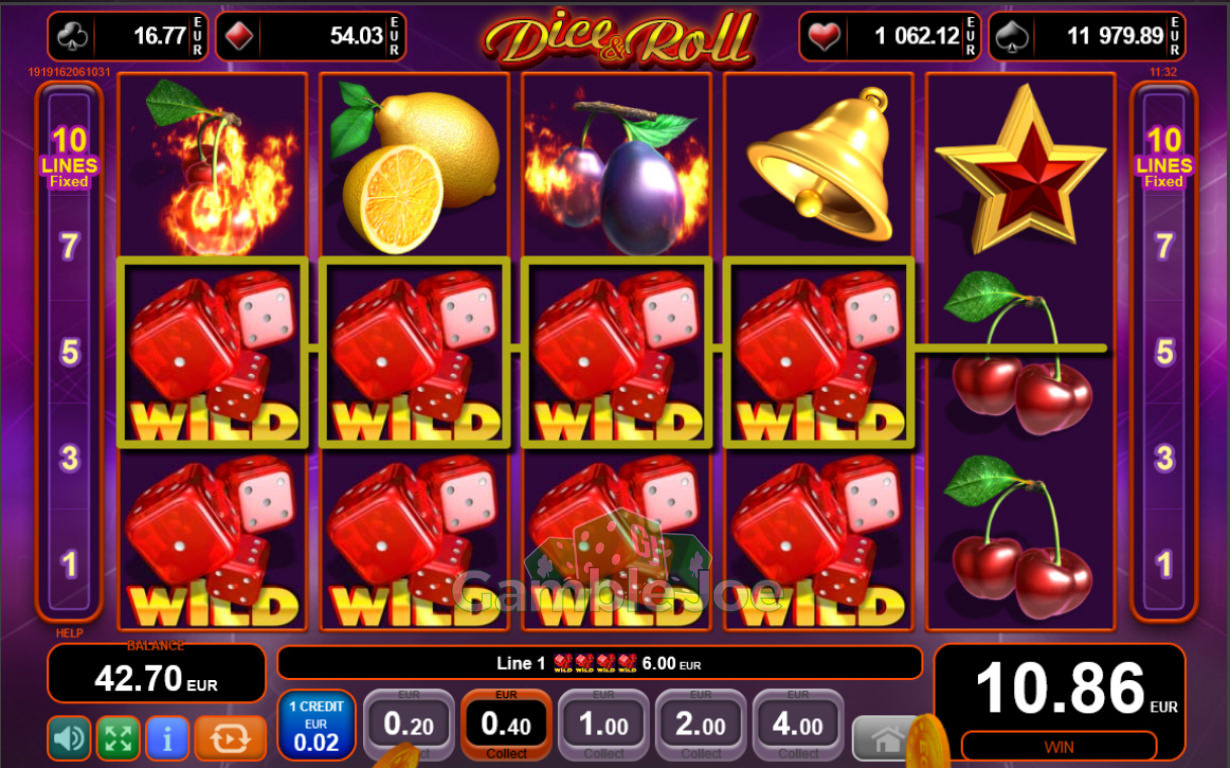The width and height of the screenshot is (1230, 768).
Task: Click the spades jackpot icon
Action: [x=1013, y=37]
